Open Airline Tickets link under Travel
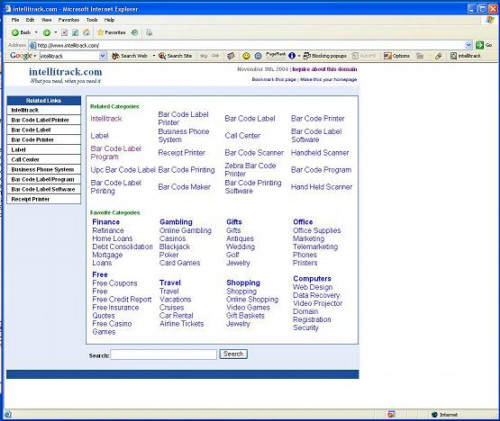Image resolution: width=500 pixels, height=421 pixels. [x=181, y=324]
